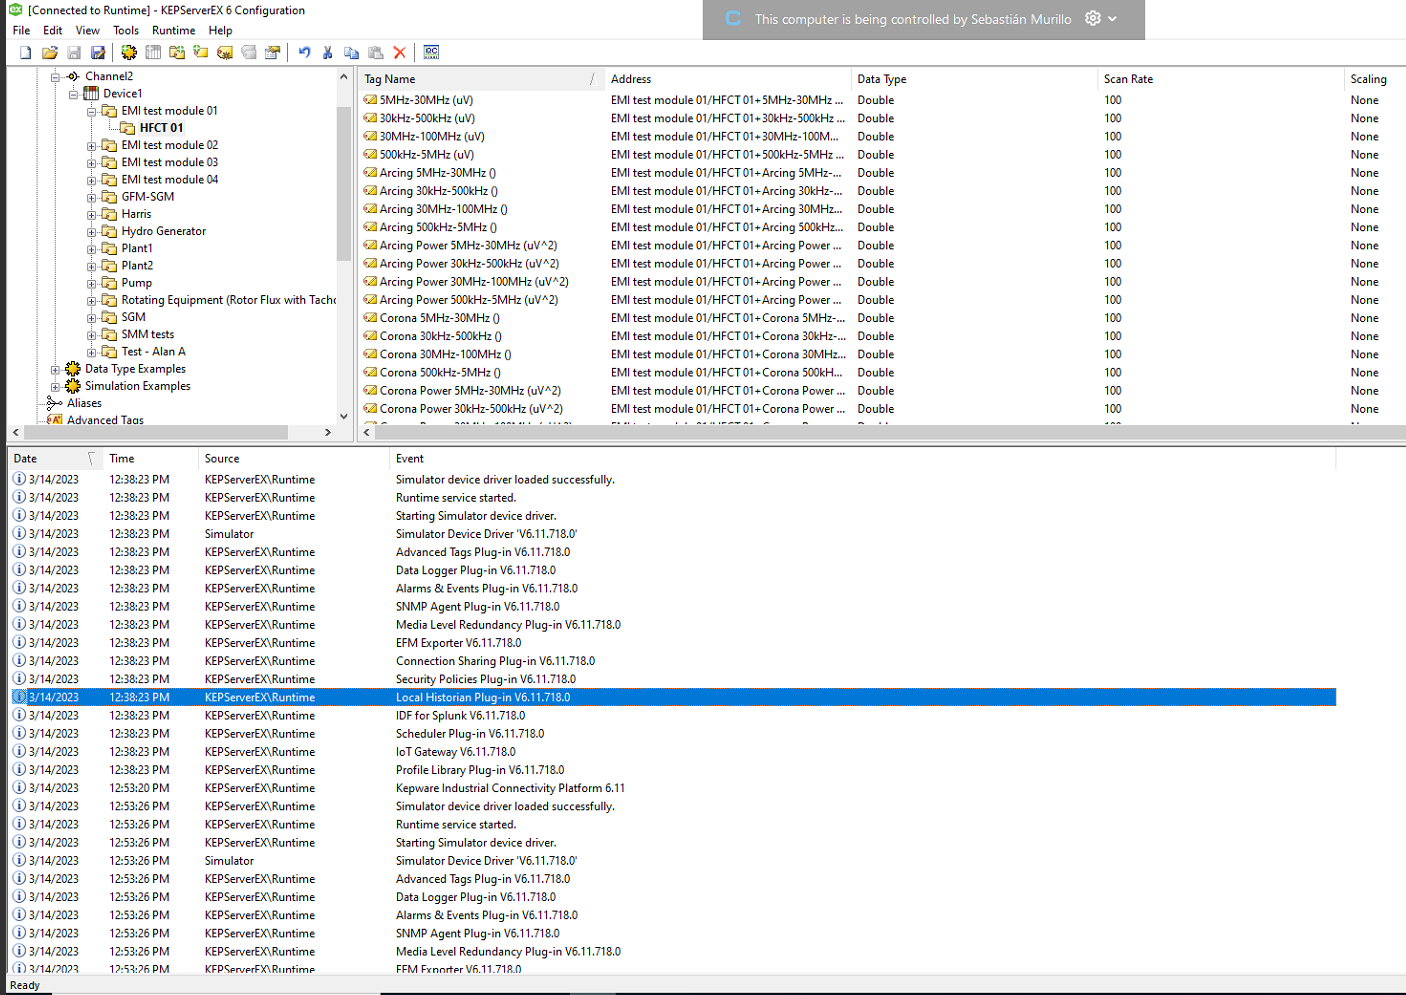Click the Data Type column header
The height and width of the screenshot is (995, 1406).
974,79
